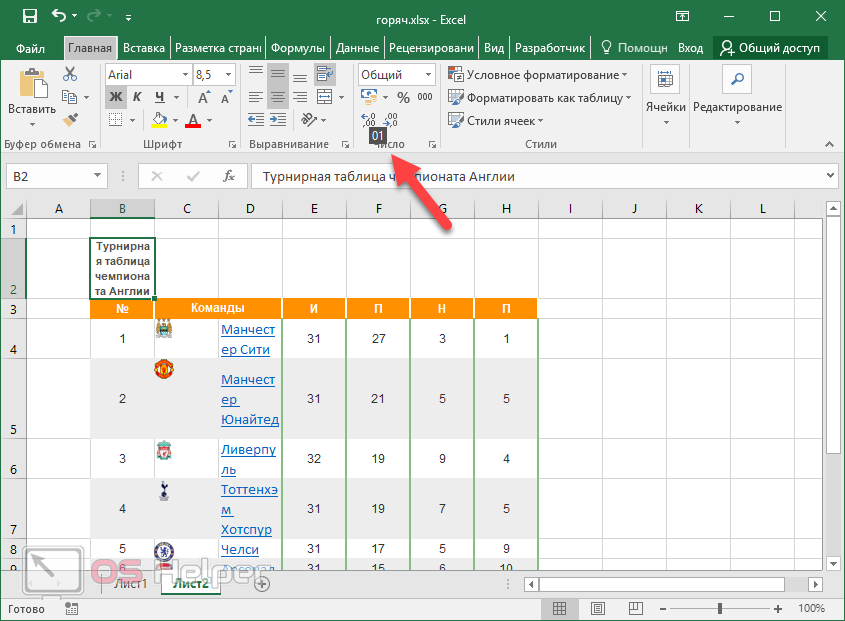Click Save icon in quick access toolbar
845x621 pixels.
(x=30, y=17)
